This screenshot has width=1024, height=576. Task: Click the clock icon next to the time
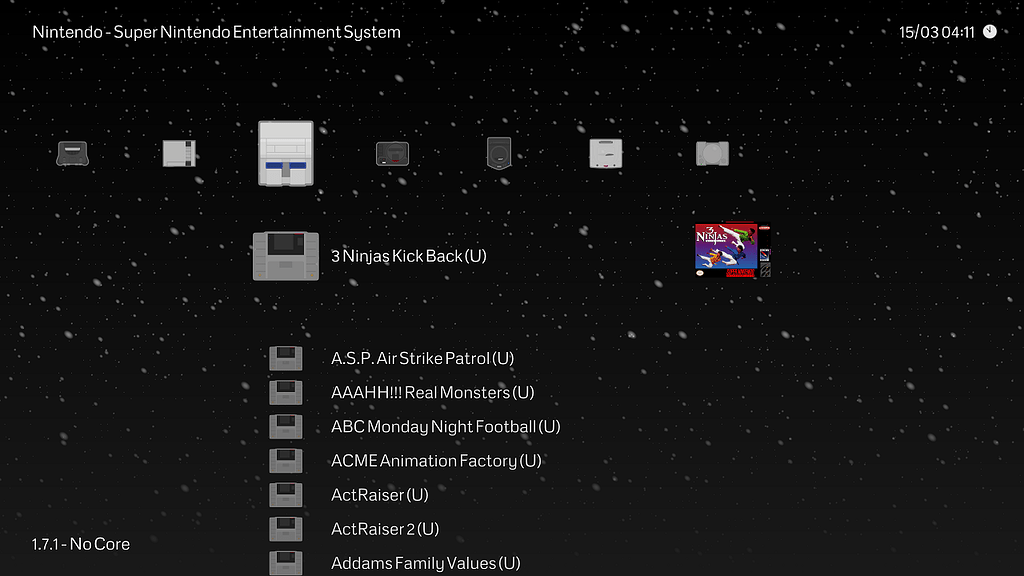point(989,31)
